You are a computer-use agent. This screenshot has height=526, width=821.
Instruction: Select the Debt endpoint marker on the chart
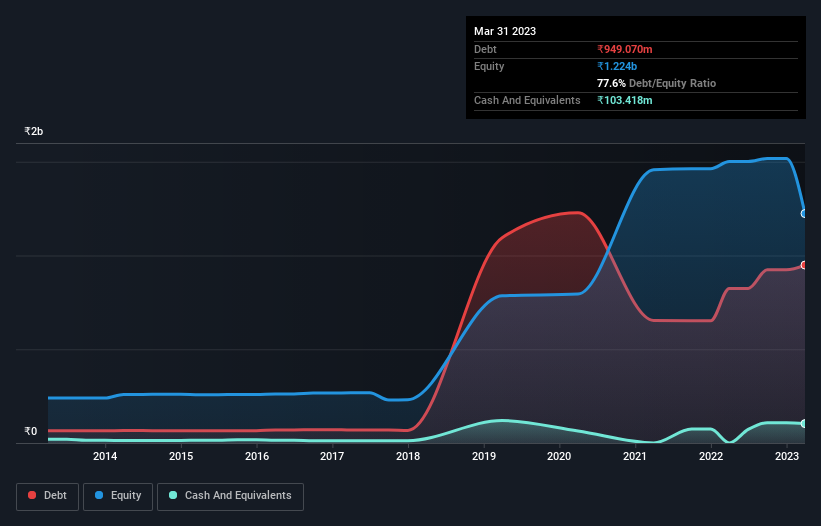click(804, 265)
